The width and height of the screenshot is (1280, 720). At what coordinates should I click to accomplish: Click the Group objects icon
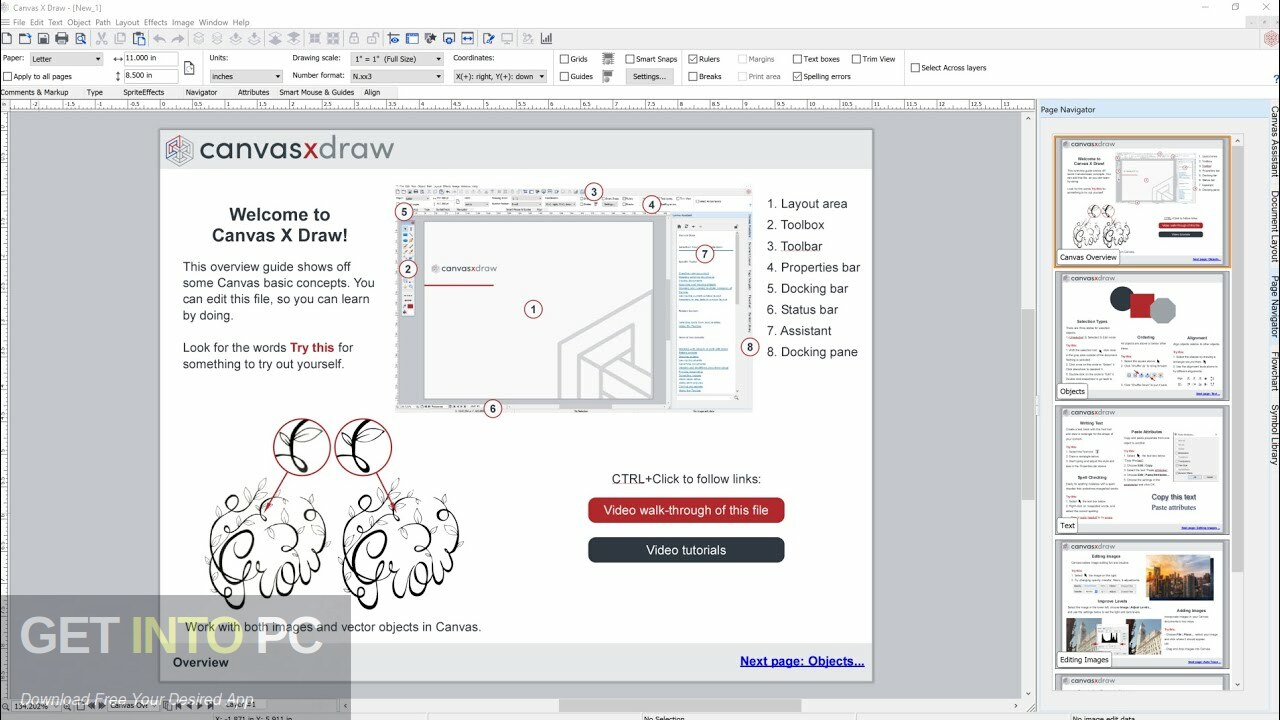coord(313,39)
